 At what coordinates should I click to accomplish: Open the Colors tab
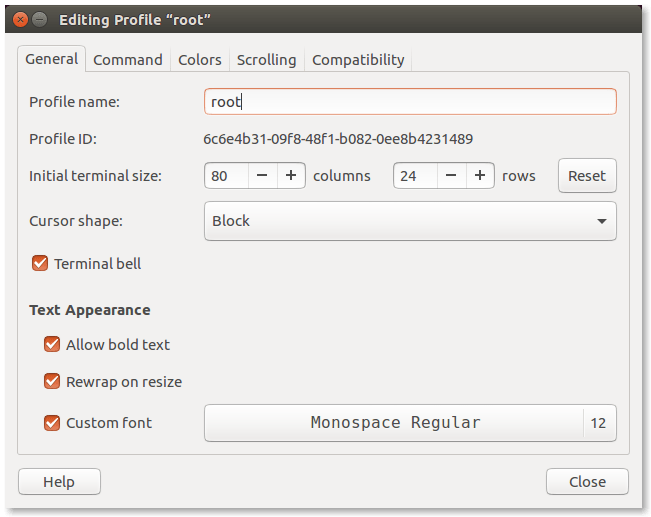click(x=200, y=60)
